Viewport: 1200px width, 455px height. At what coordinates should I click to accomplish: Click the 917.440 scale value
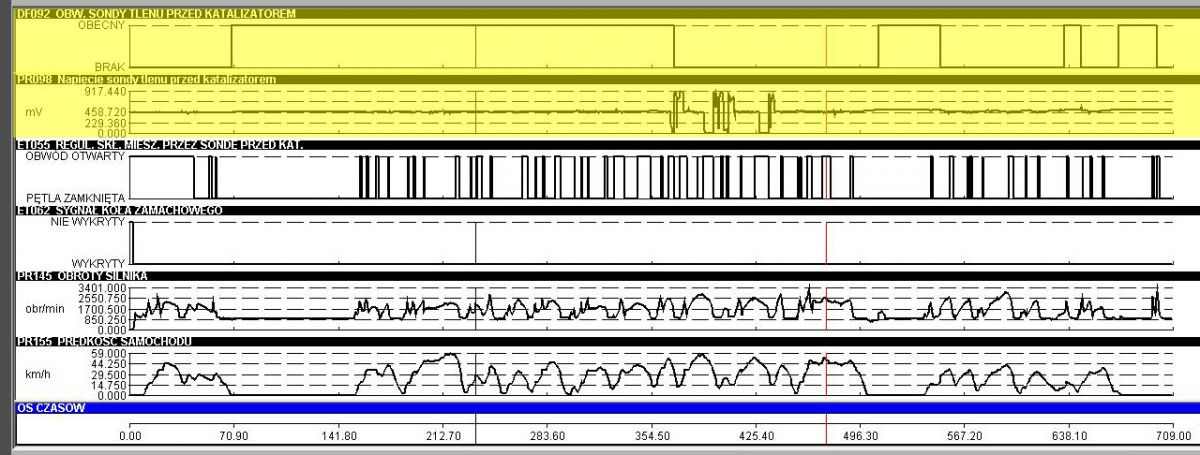104,91
